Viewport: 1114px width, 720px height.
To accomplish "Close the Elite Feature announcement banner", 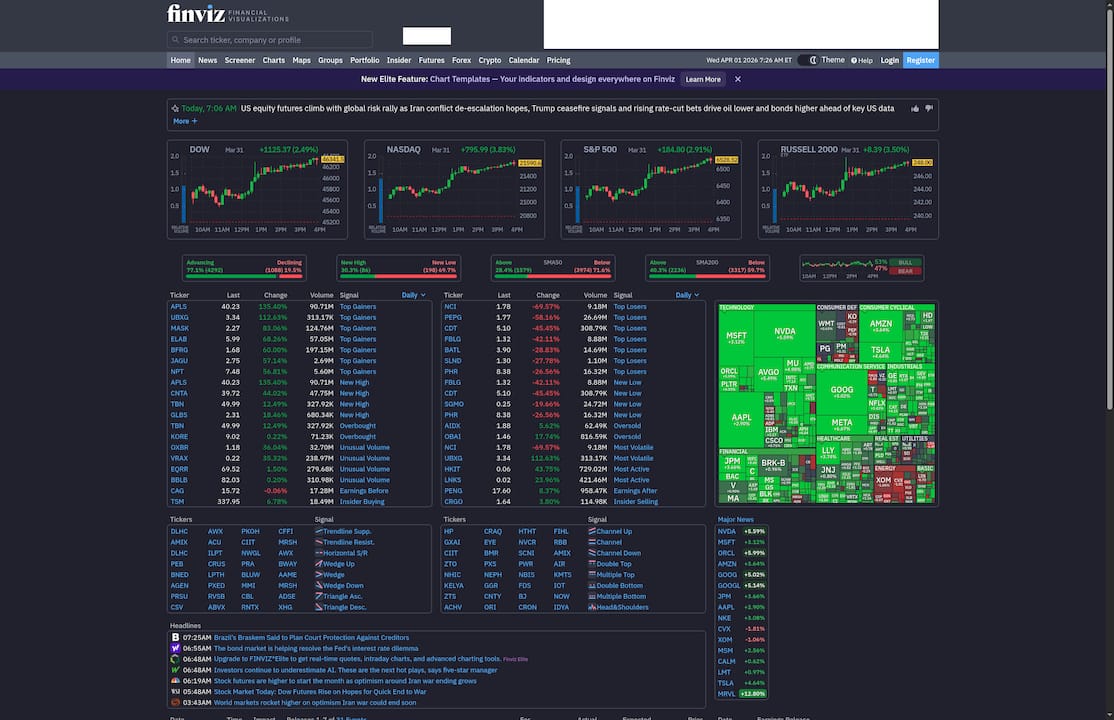I will [738, 79].
